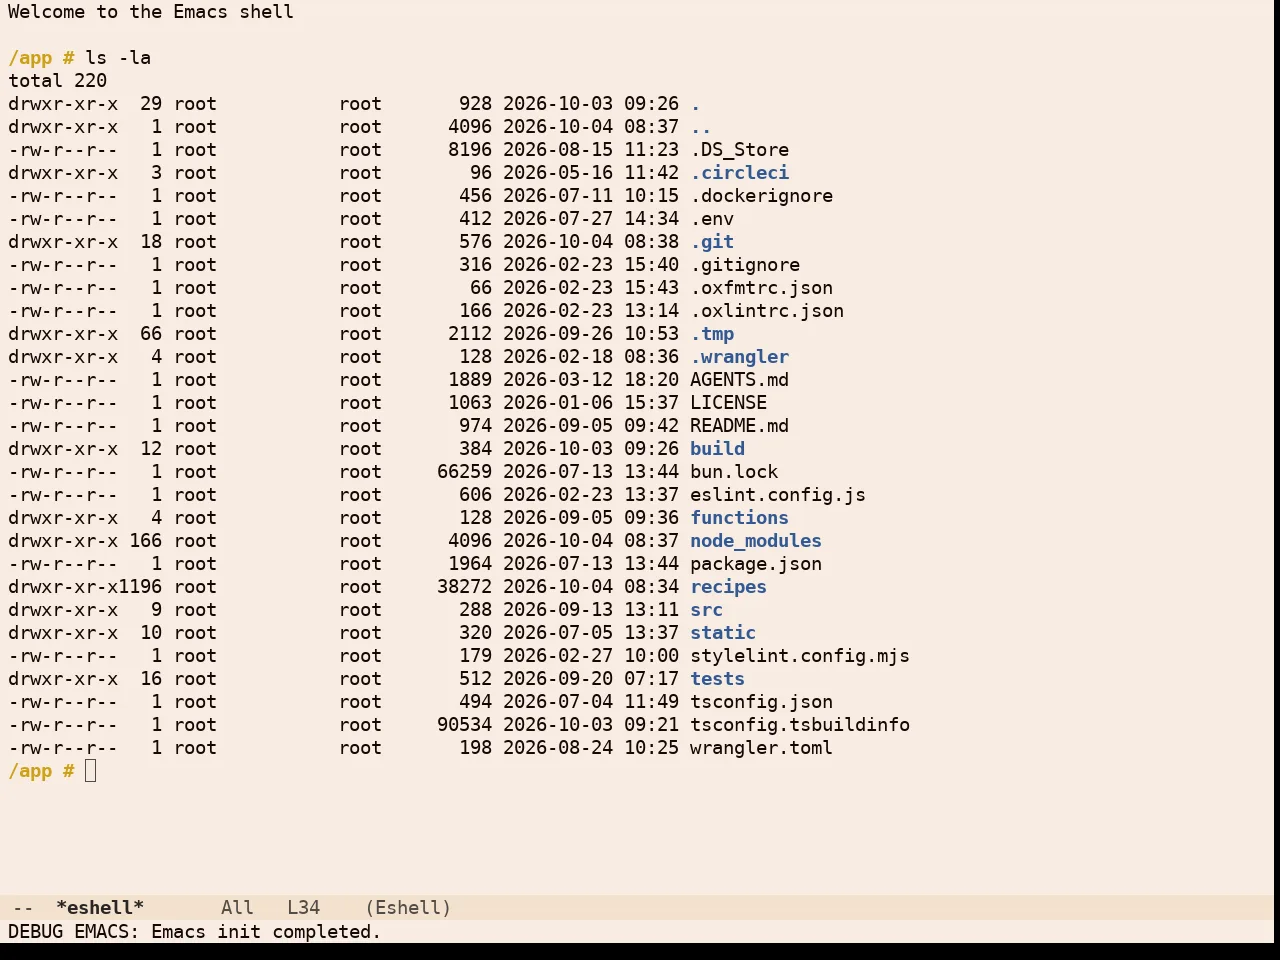Click the .oxfmtrc.json file name
The height and width of the screenshot is (960, 1280).
pyautogui.click(x=762, y=288)
